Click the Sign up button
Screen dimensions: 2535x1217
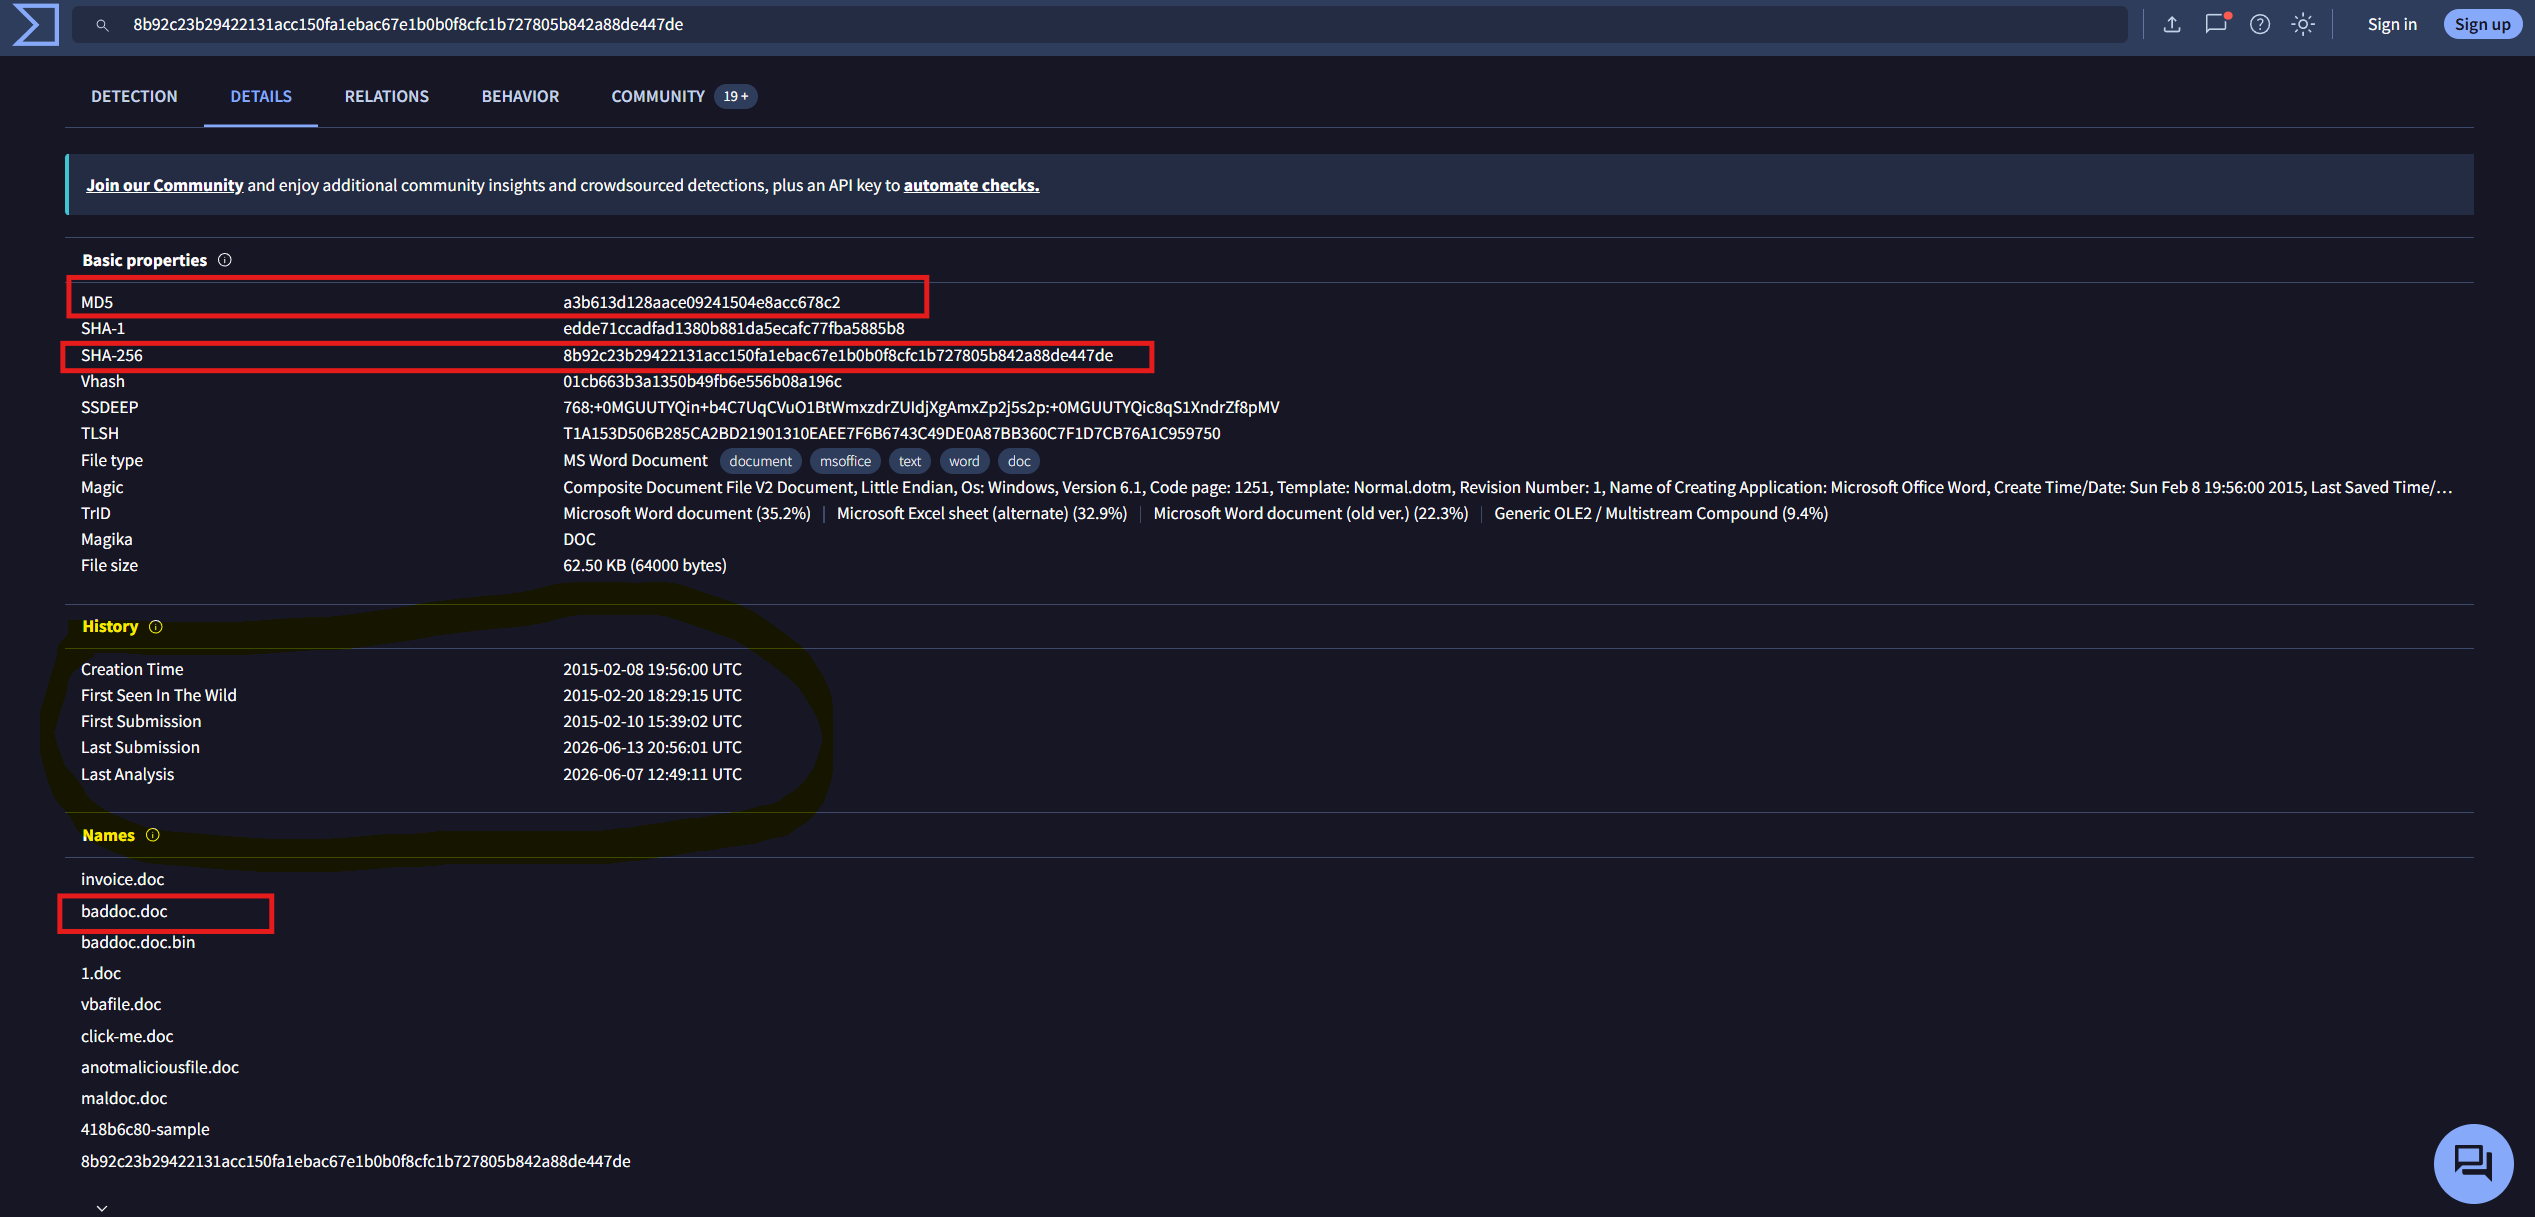2482,24
